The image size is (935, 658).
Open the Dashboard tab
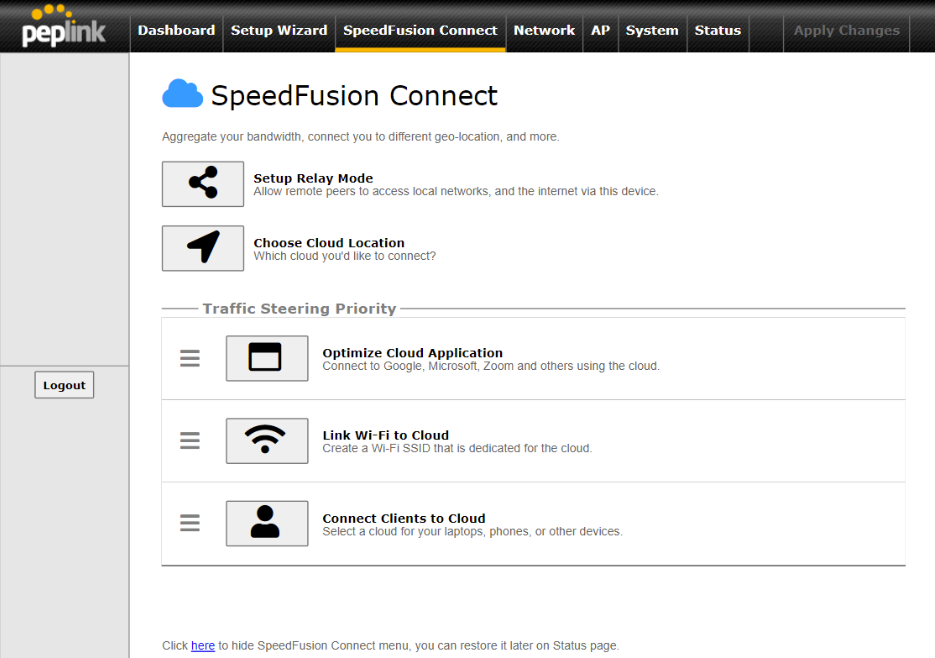177,30
